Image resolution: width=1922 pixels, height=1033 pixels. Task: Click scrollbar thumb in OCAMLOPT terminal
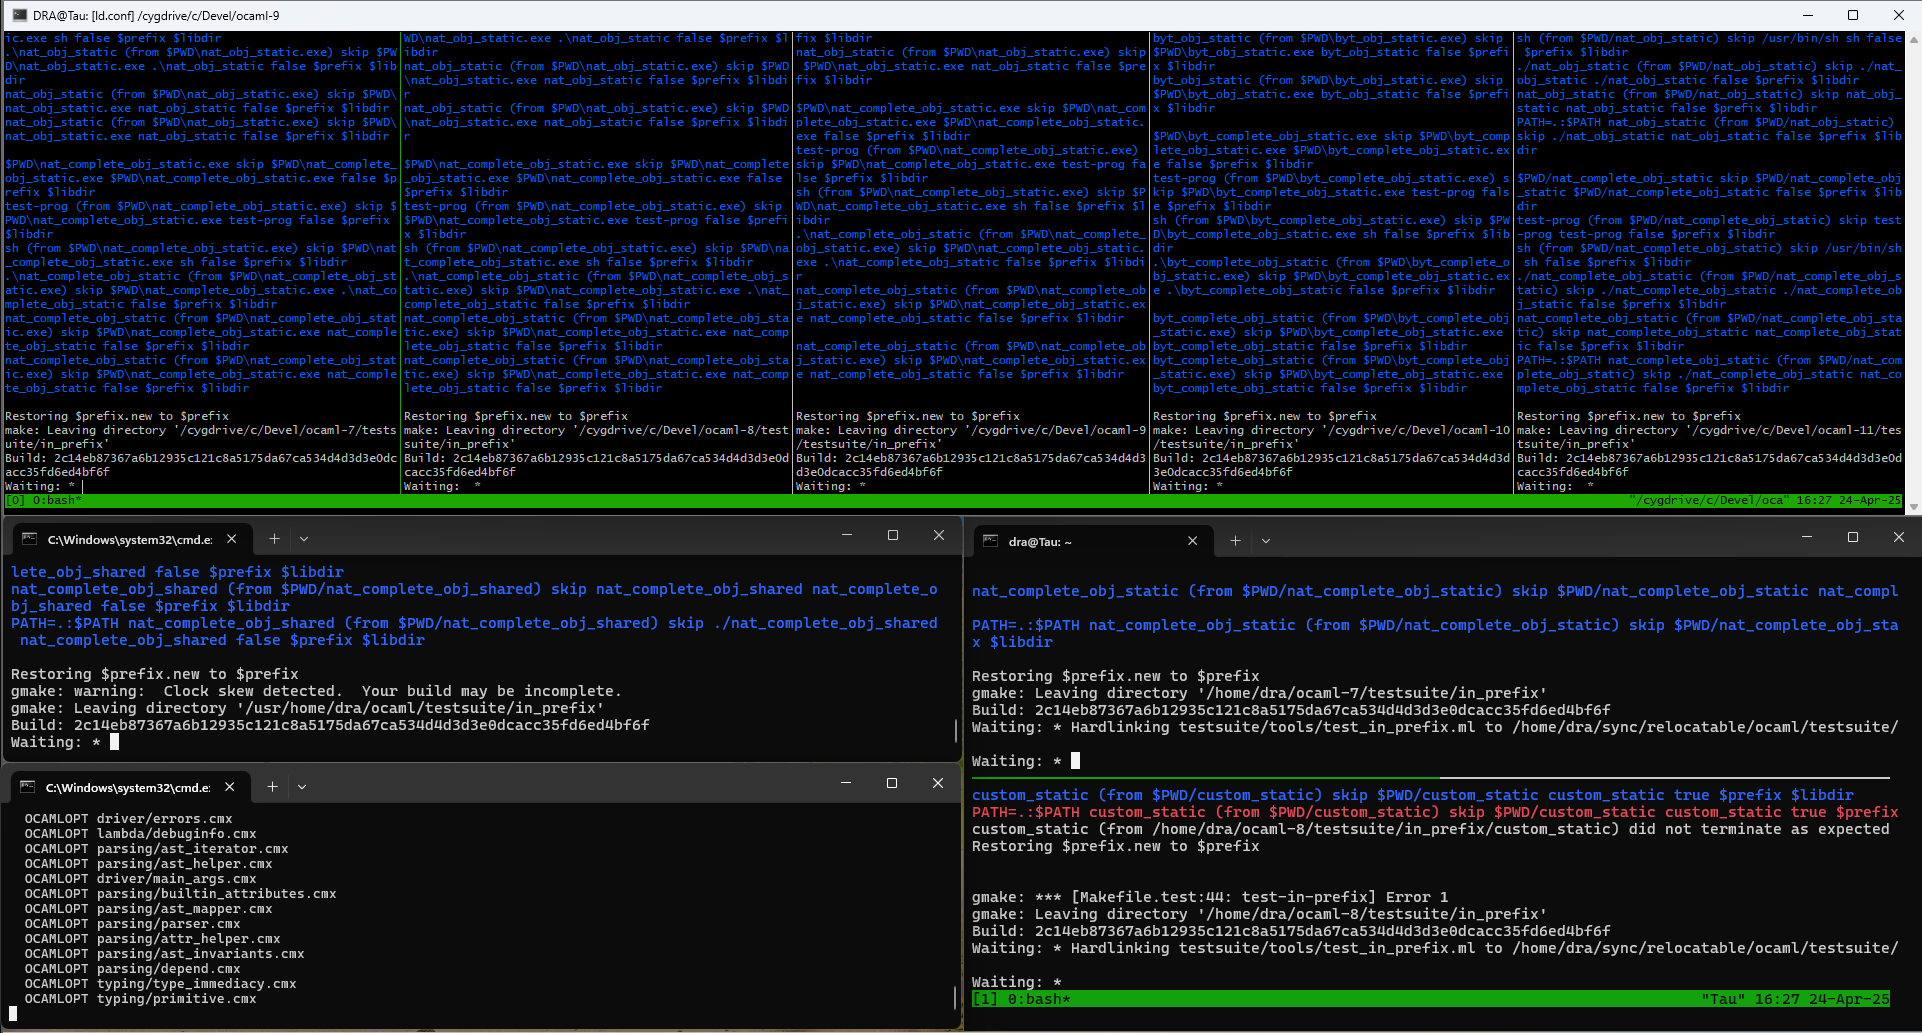click(956, 998)
